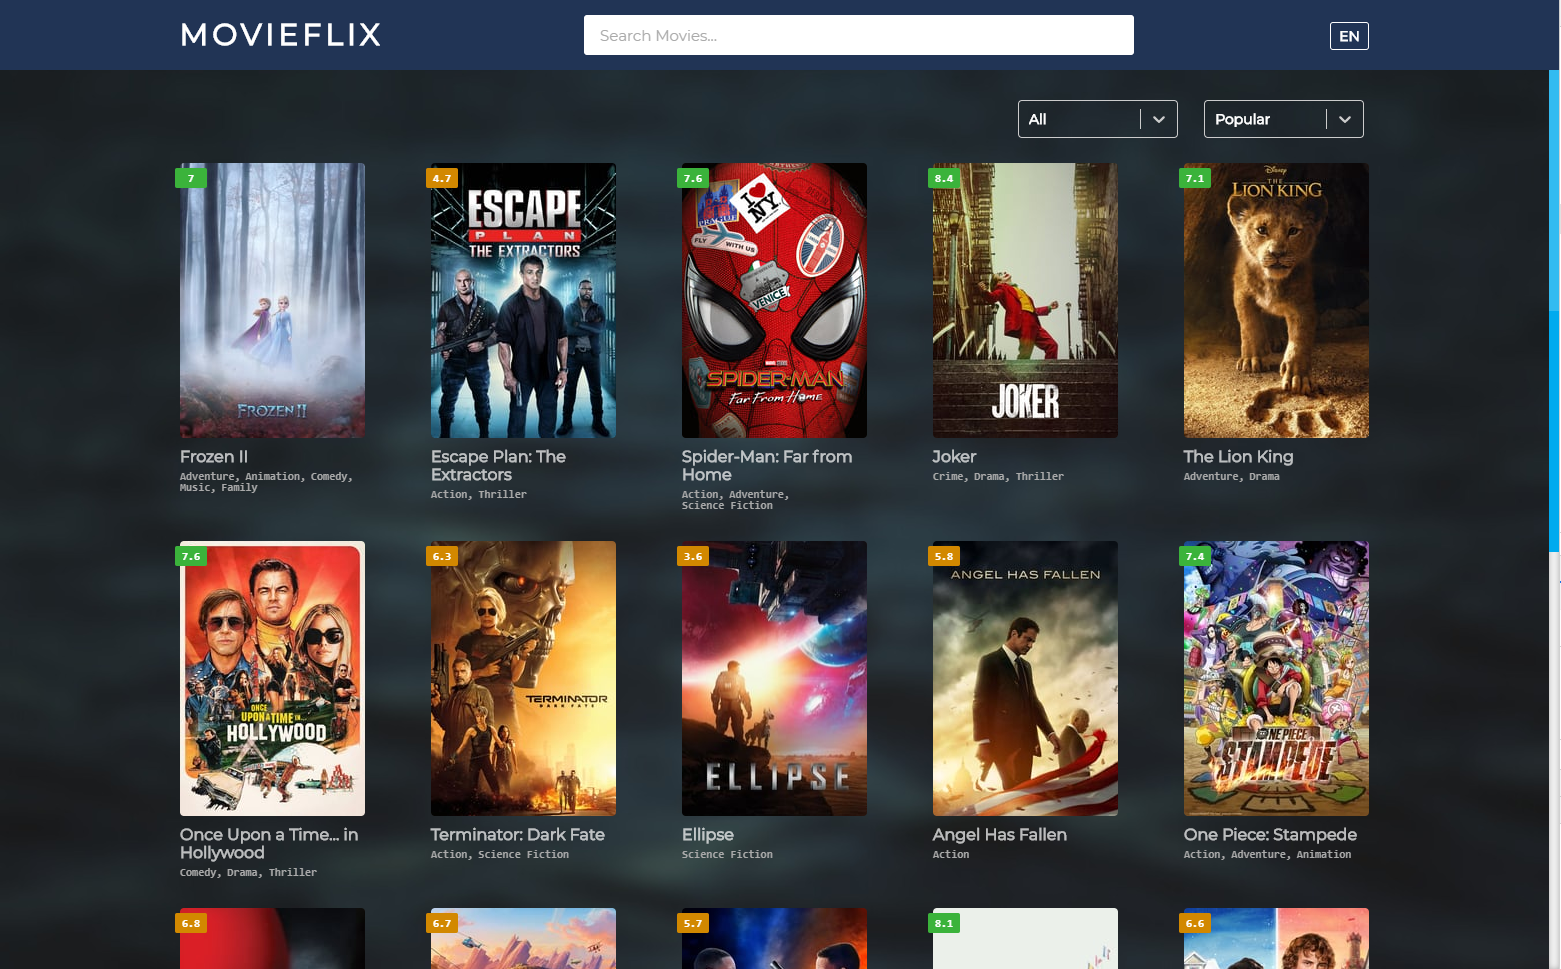1561x969 pixels.
Task: Open the Terminator: Dark Fate poster
Action: pyautogui.click(x=523, y=678)
